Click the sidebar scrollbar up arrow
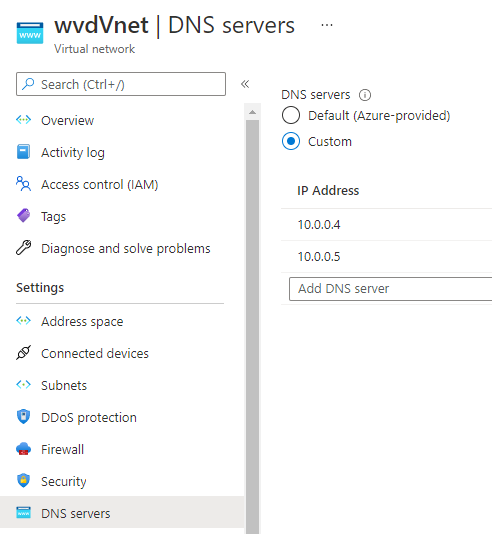The height and width of the screenshot is (534, 492). pos(252,112)
